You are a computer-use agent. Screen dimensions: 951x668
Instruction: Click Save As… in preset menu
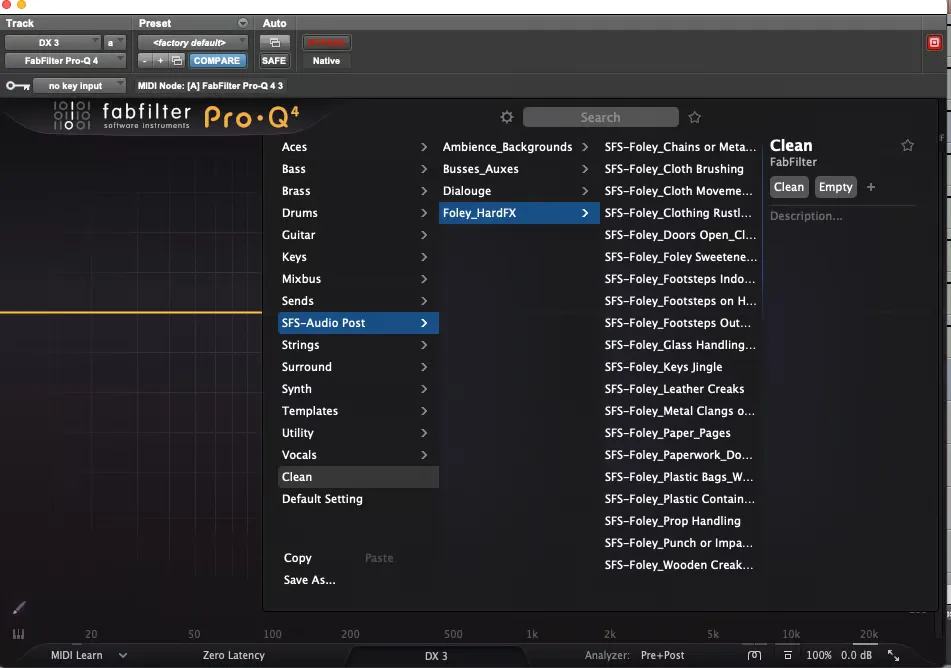pos(309,580)
